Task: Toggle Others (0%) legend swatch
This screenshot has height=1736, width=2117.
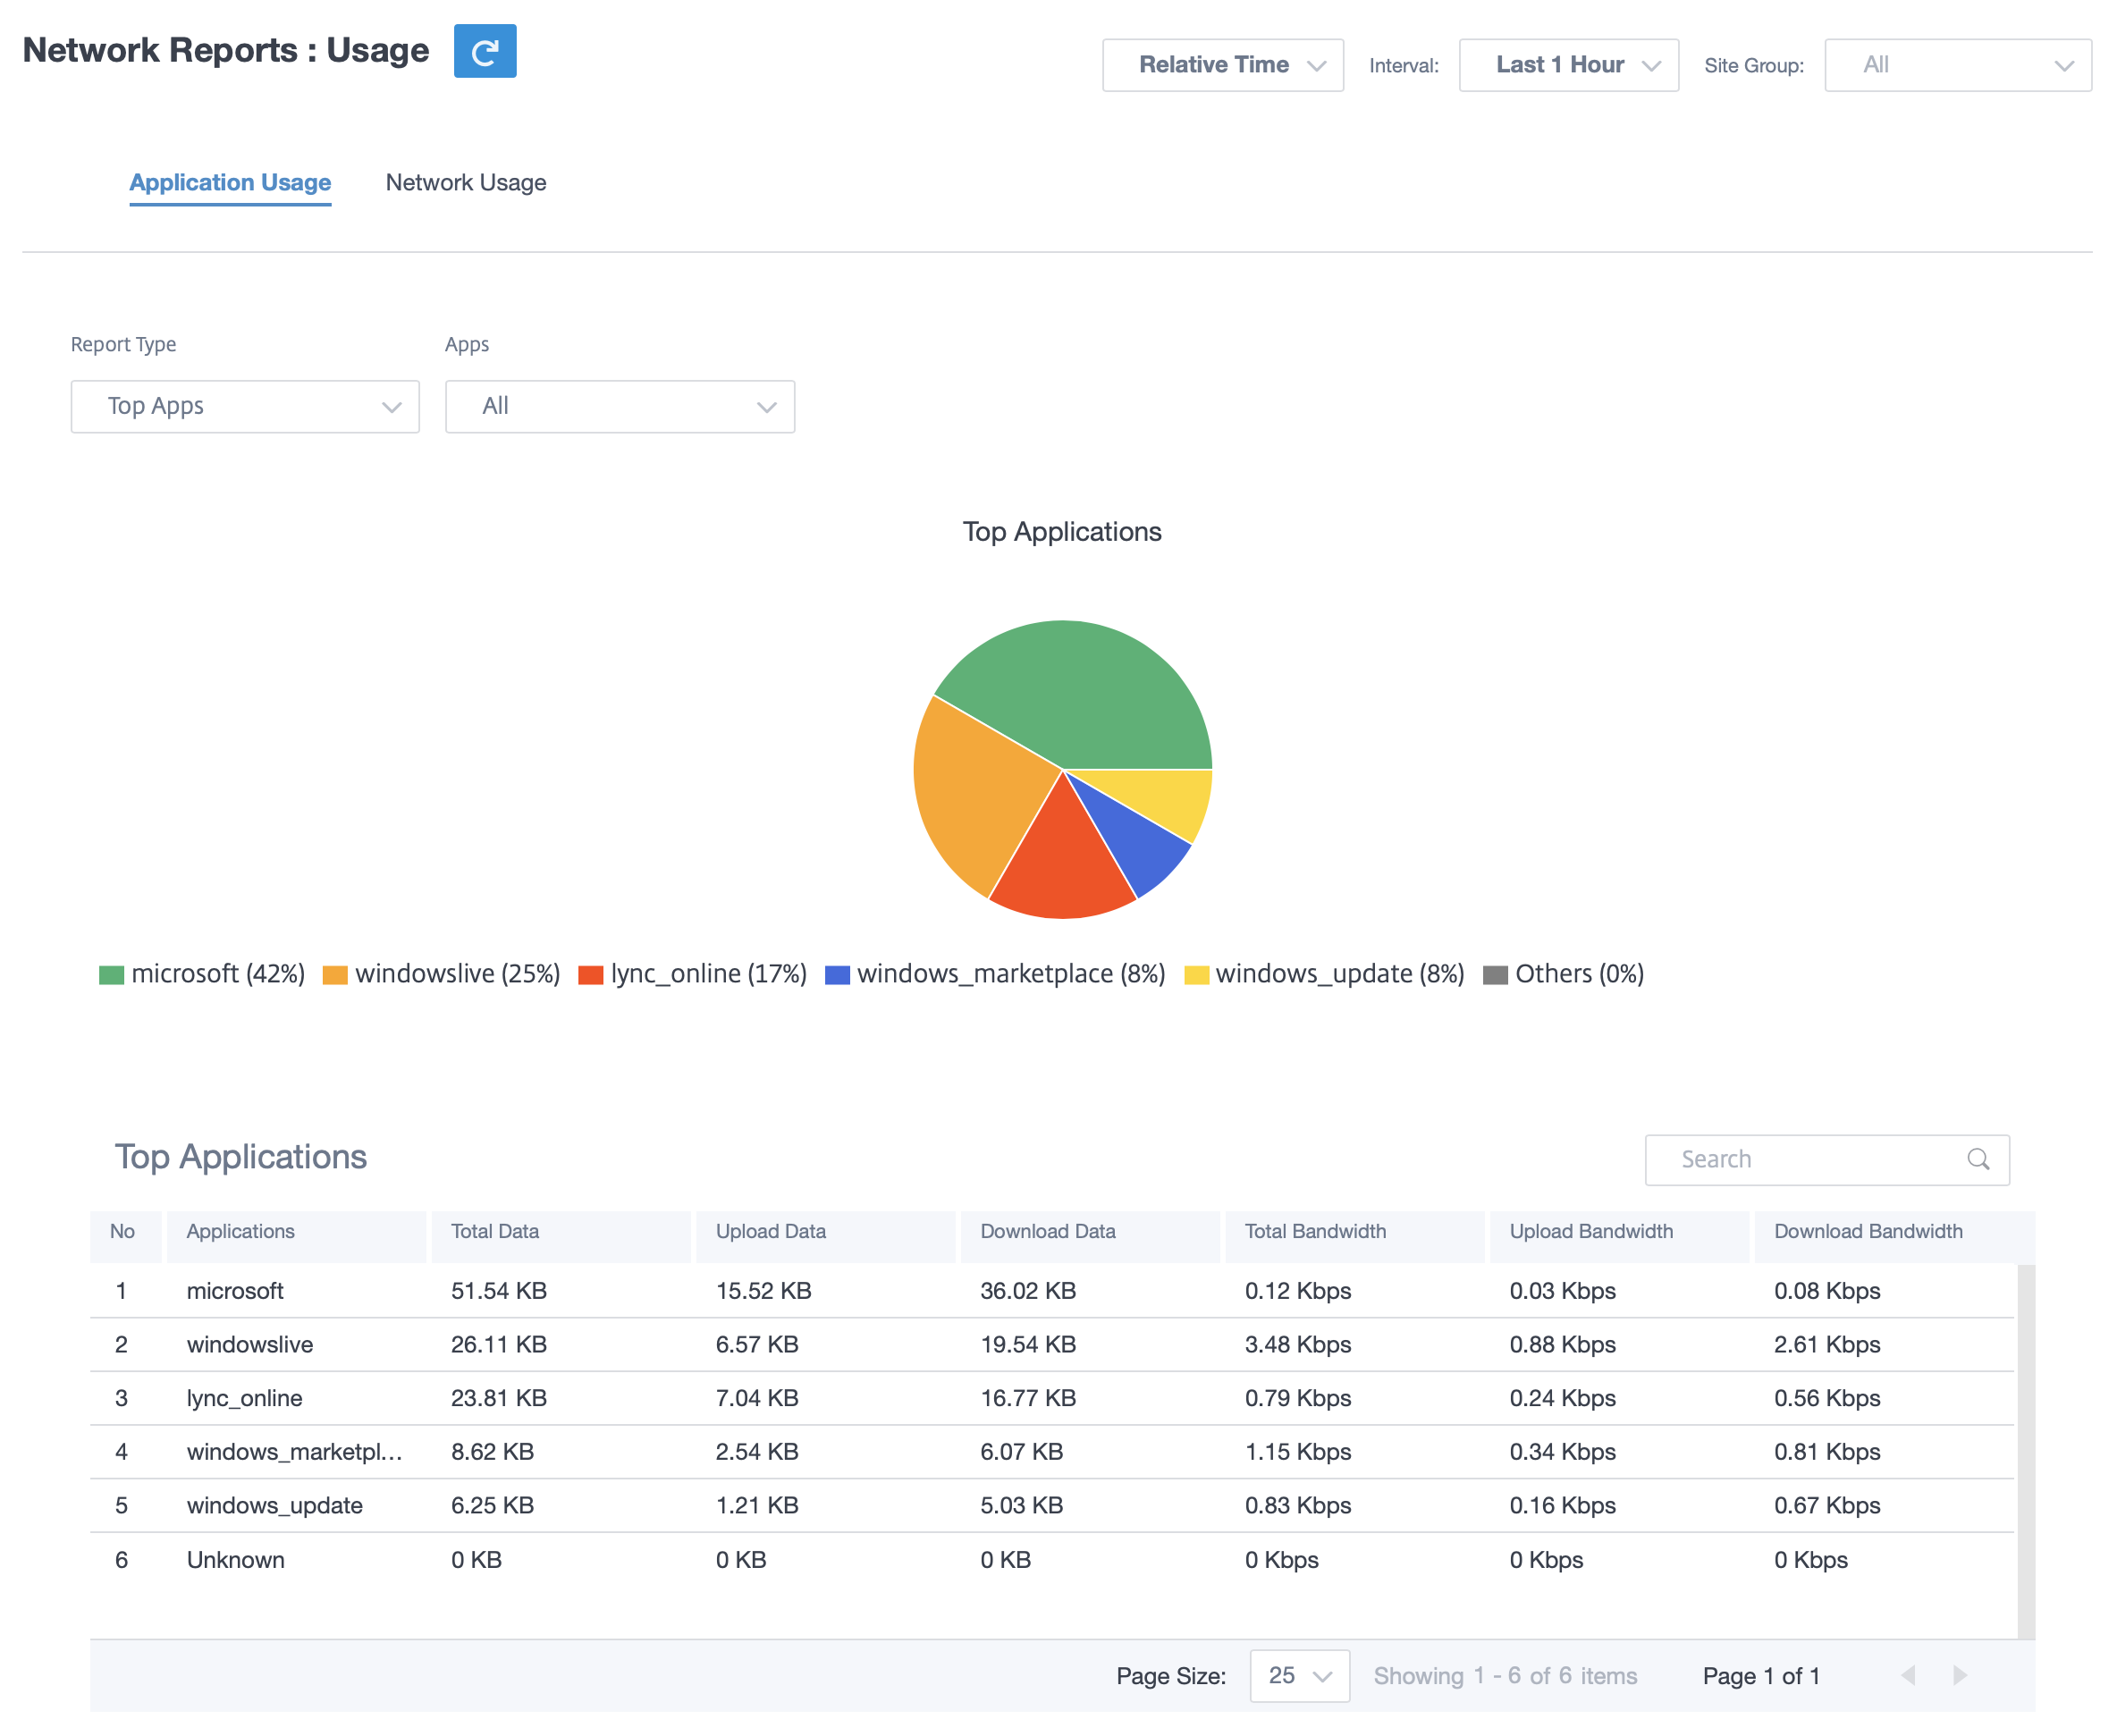Action: coord(1495,975)
